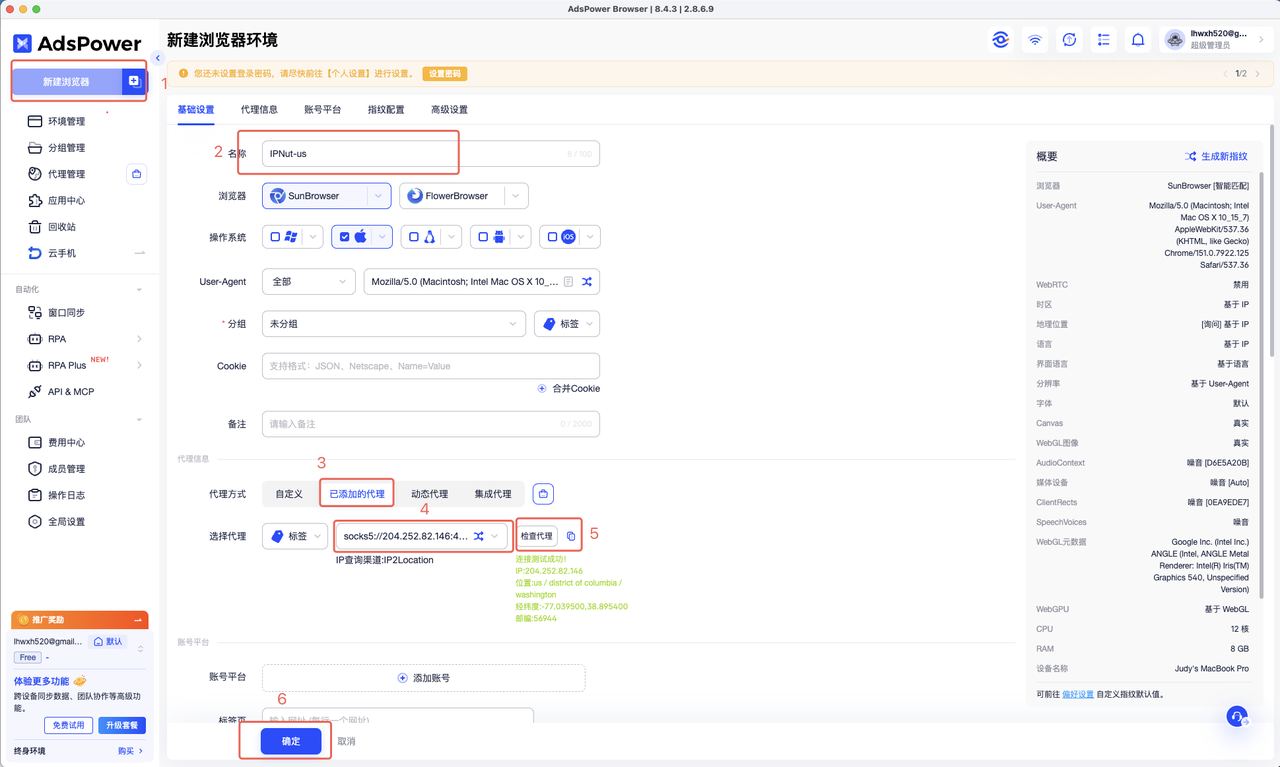Open 云手机 cloud phone page

point(61,254)
